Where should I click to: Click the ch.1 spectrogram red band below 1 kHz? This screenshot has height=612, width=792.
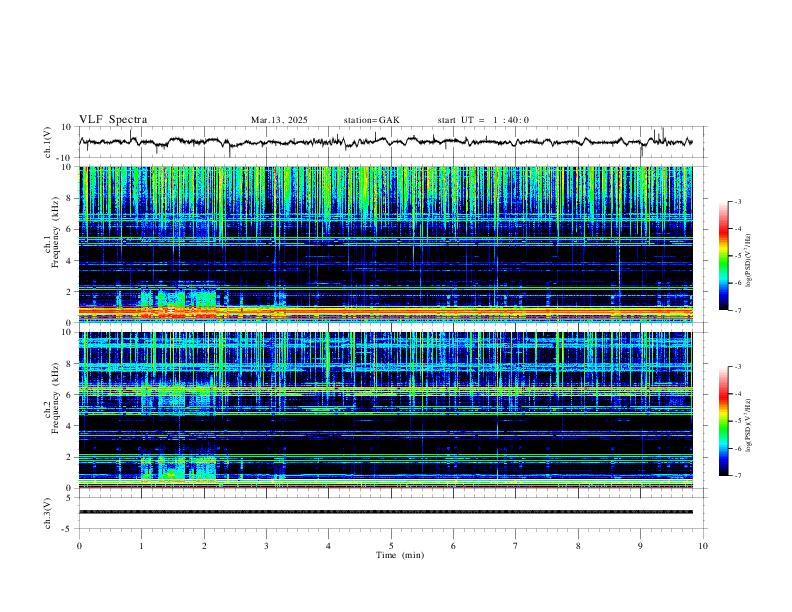pos(385,313)
